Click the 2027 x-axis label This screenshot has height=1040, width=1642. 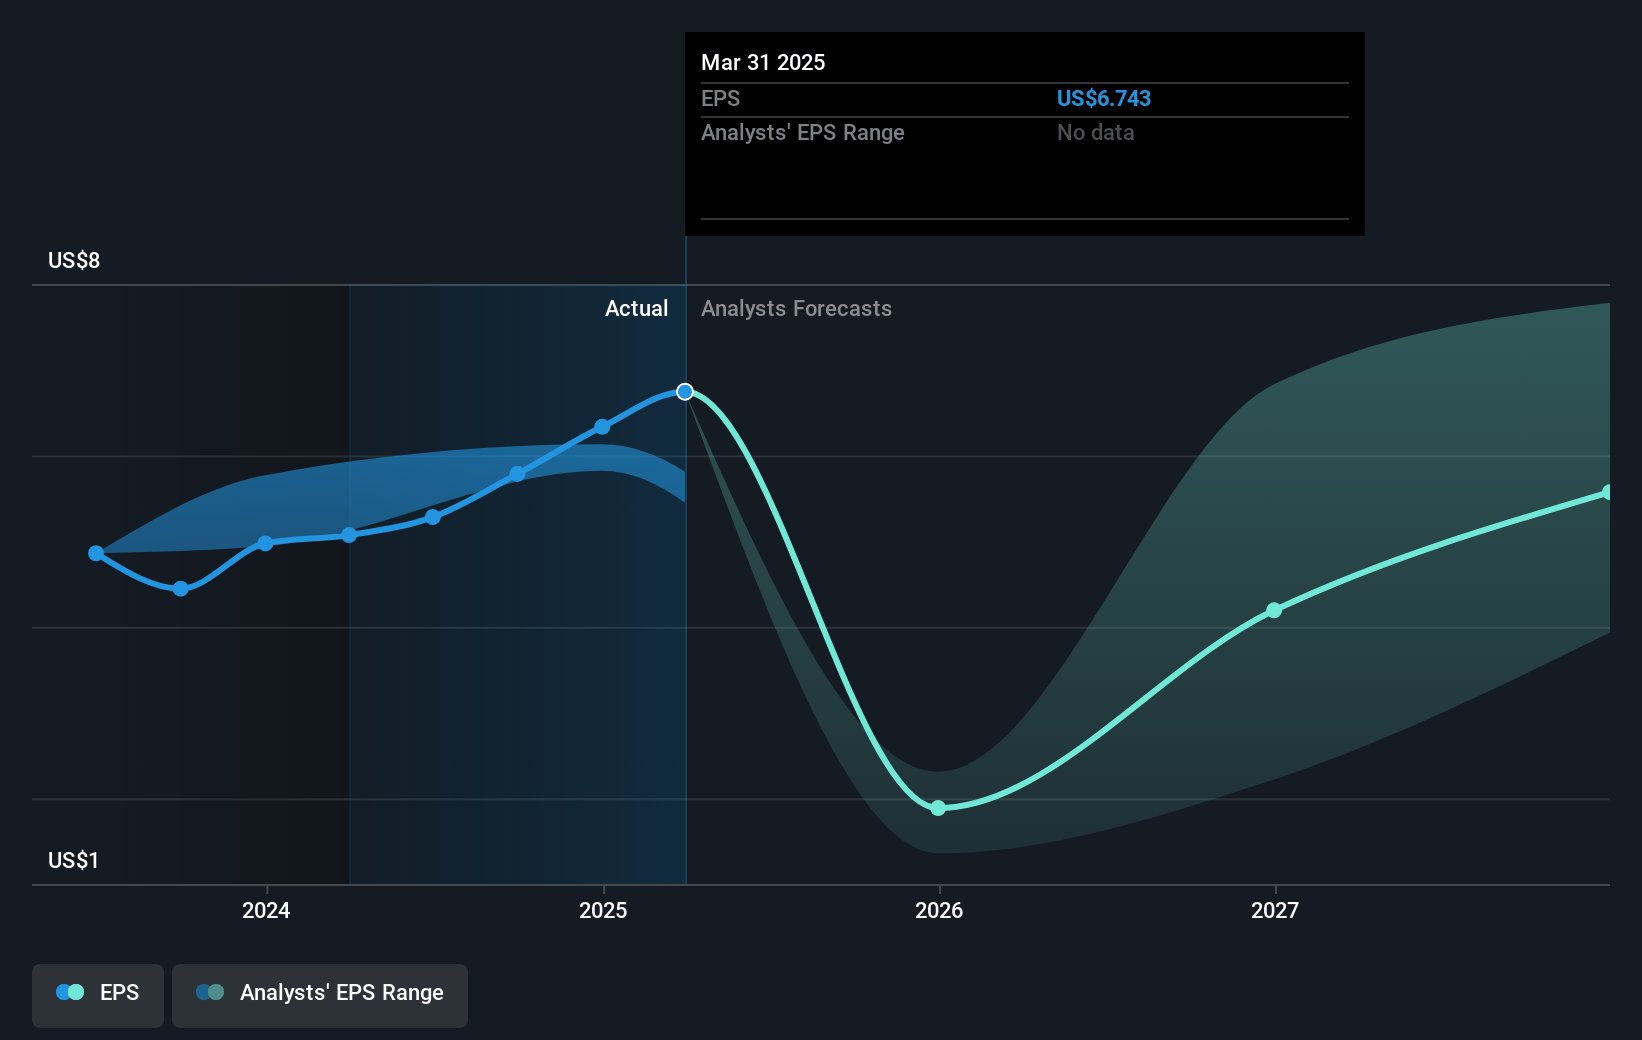1275,910
